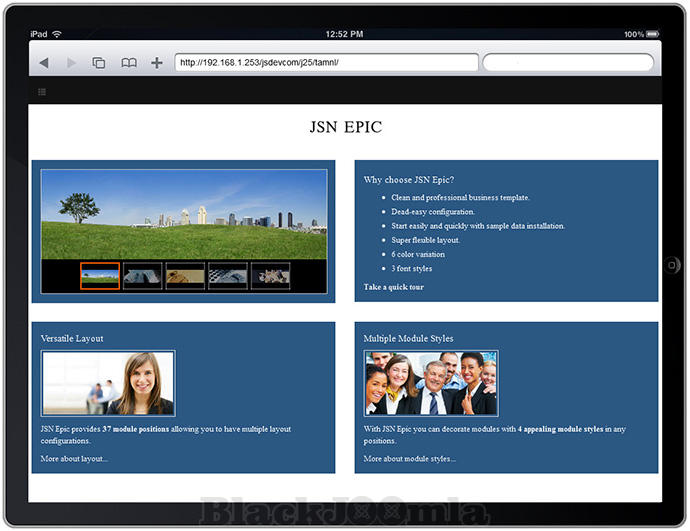Viewport: 690px width, 531px height.
Task: Click the business team group photo
Action: tap(431, 383)
